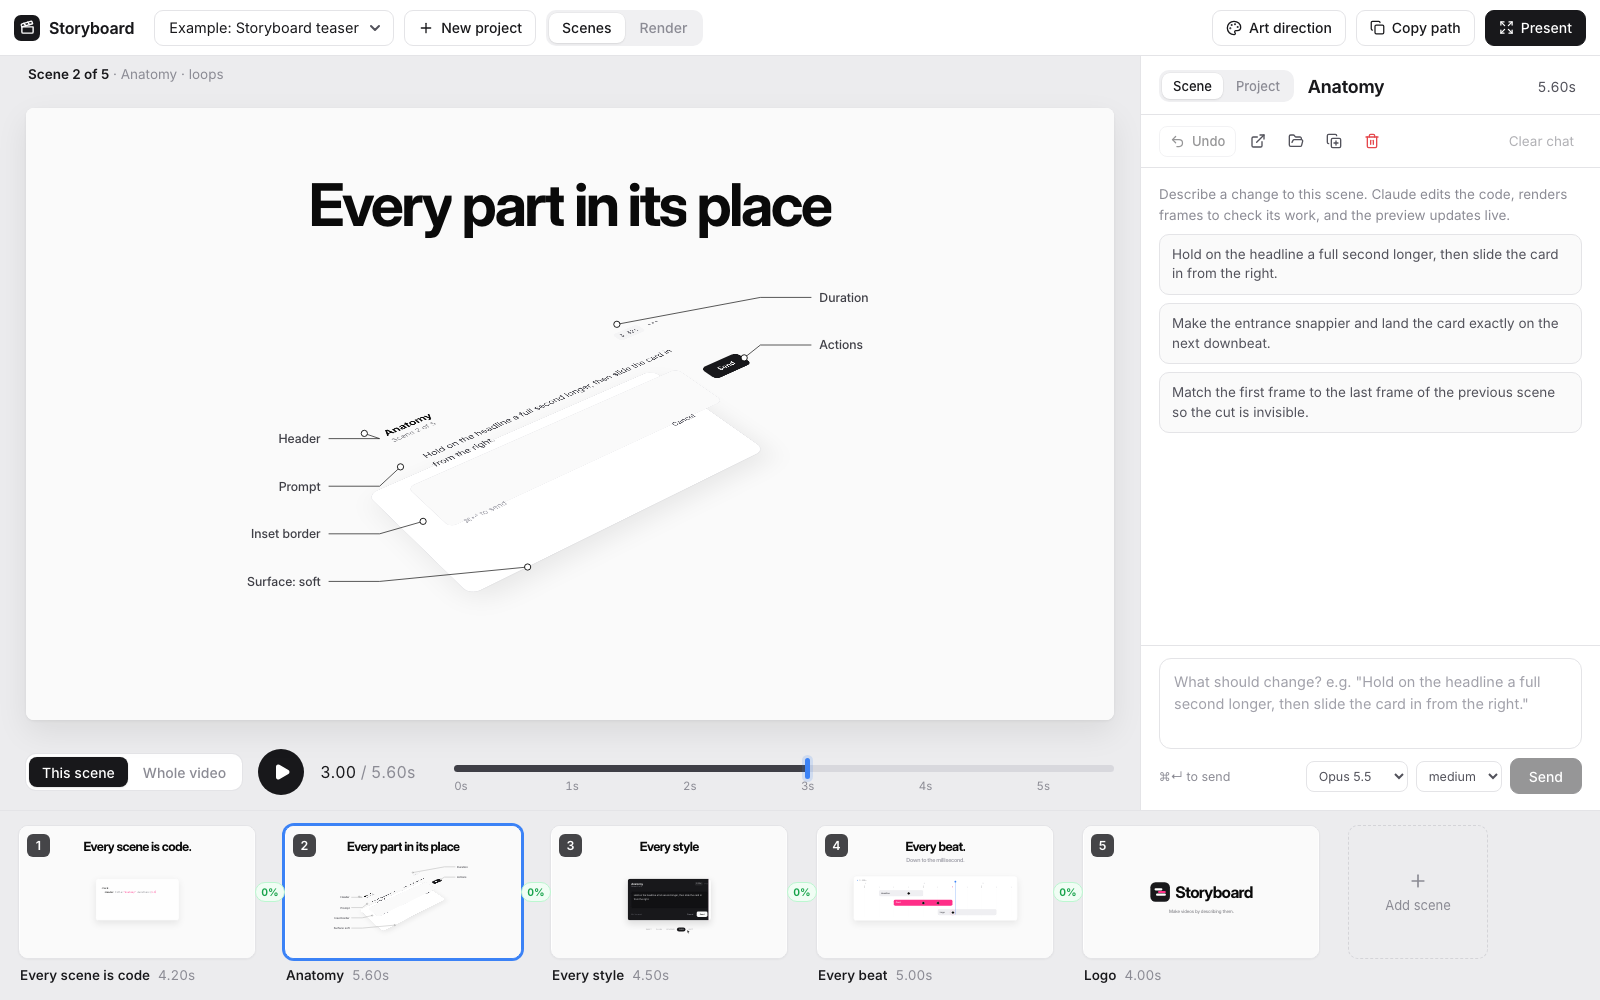The image size is (1600, 1000).
Task: Click the 0% transition badge after scene 4
Action: 1068,892
